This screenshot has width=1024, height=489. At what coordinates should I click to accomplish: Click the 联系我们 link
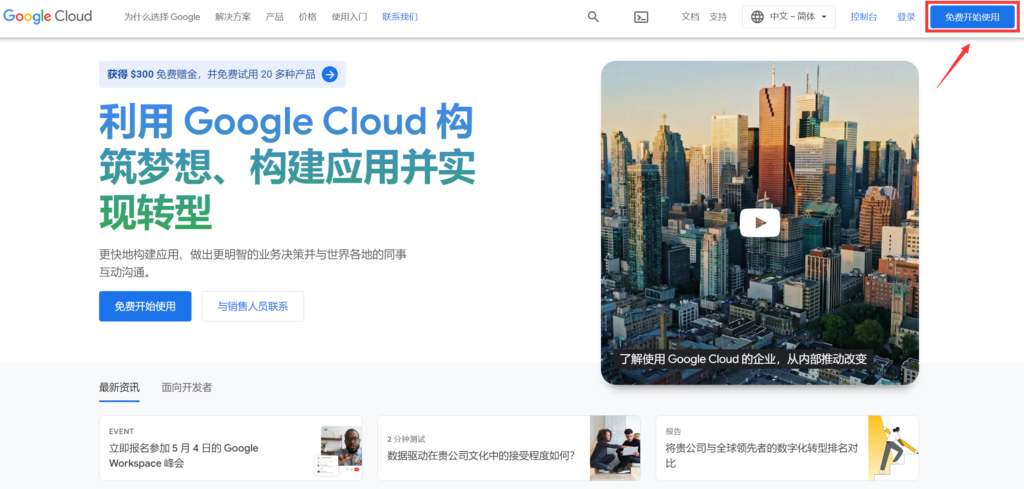click(400, 17)
